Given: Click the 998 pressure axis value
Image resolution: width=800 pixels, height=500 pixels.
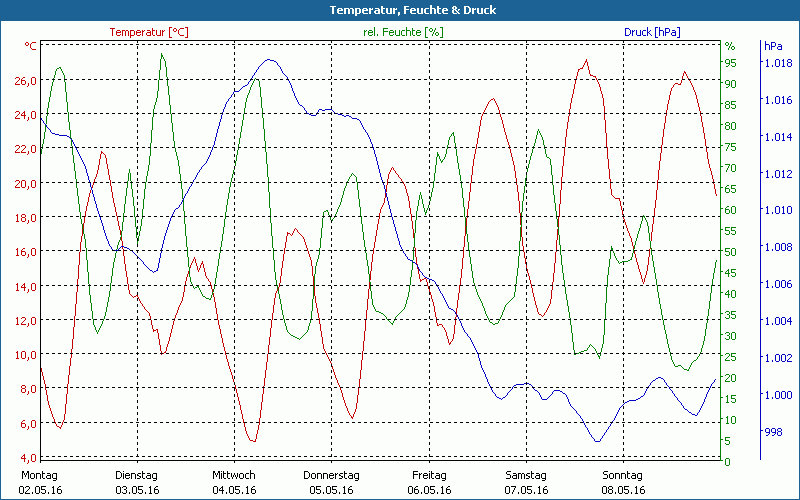Looking at the screenshot, I should (x=773, y=432).
